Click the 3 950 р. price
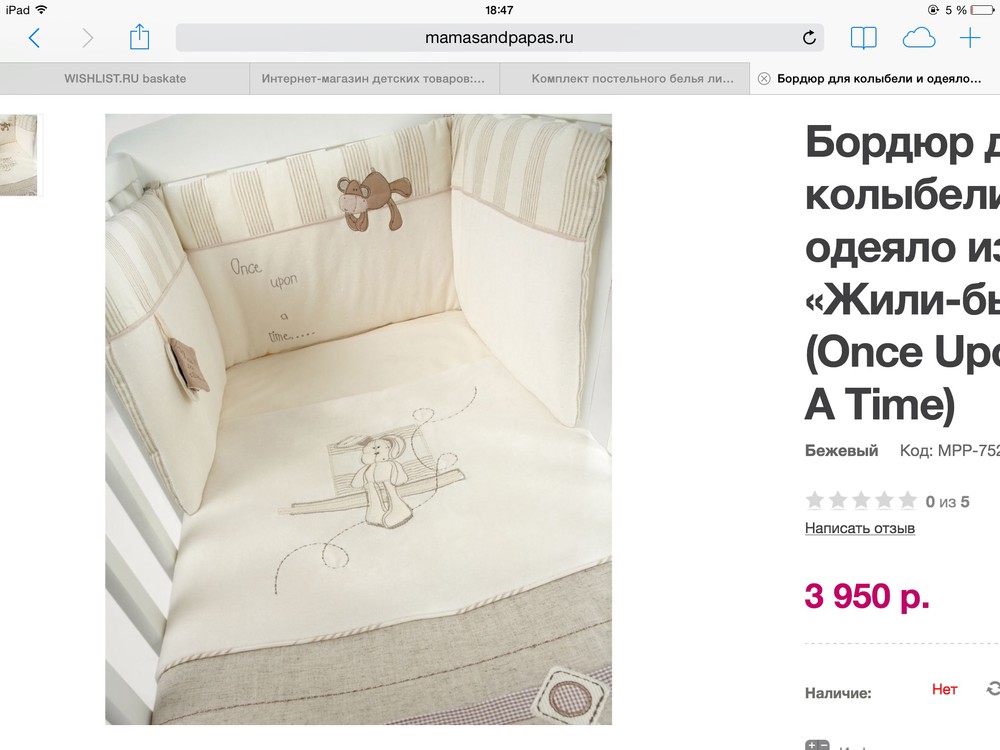This screenshot has width=1000, height=750. click(867, 596)
